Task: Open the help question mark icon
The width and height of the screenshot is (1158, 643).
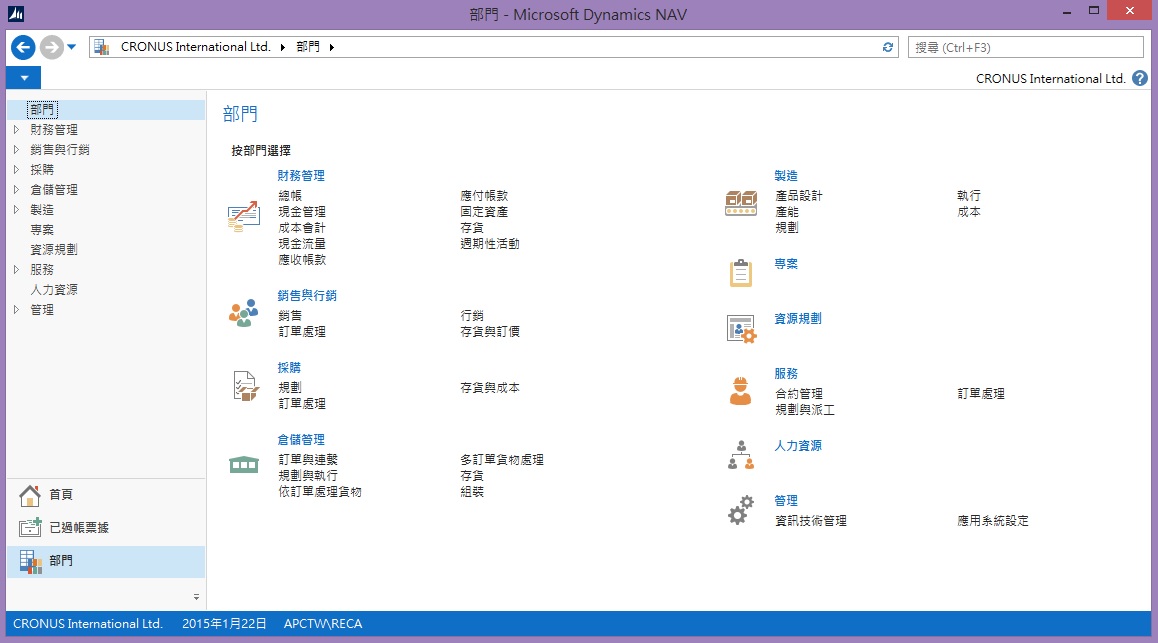Action: [x=1140, y=78]
